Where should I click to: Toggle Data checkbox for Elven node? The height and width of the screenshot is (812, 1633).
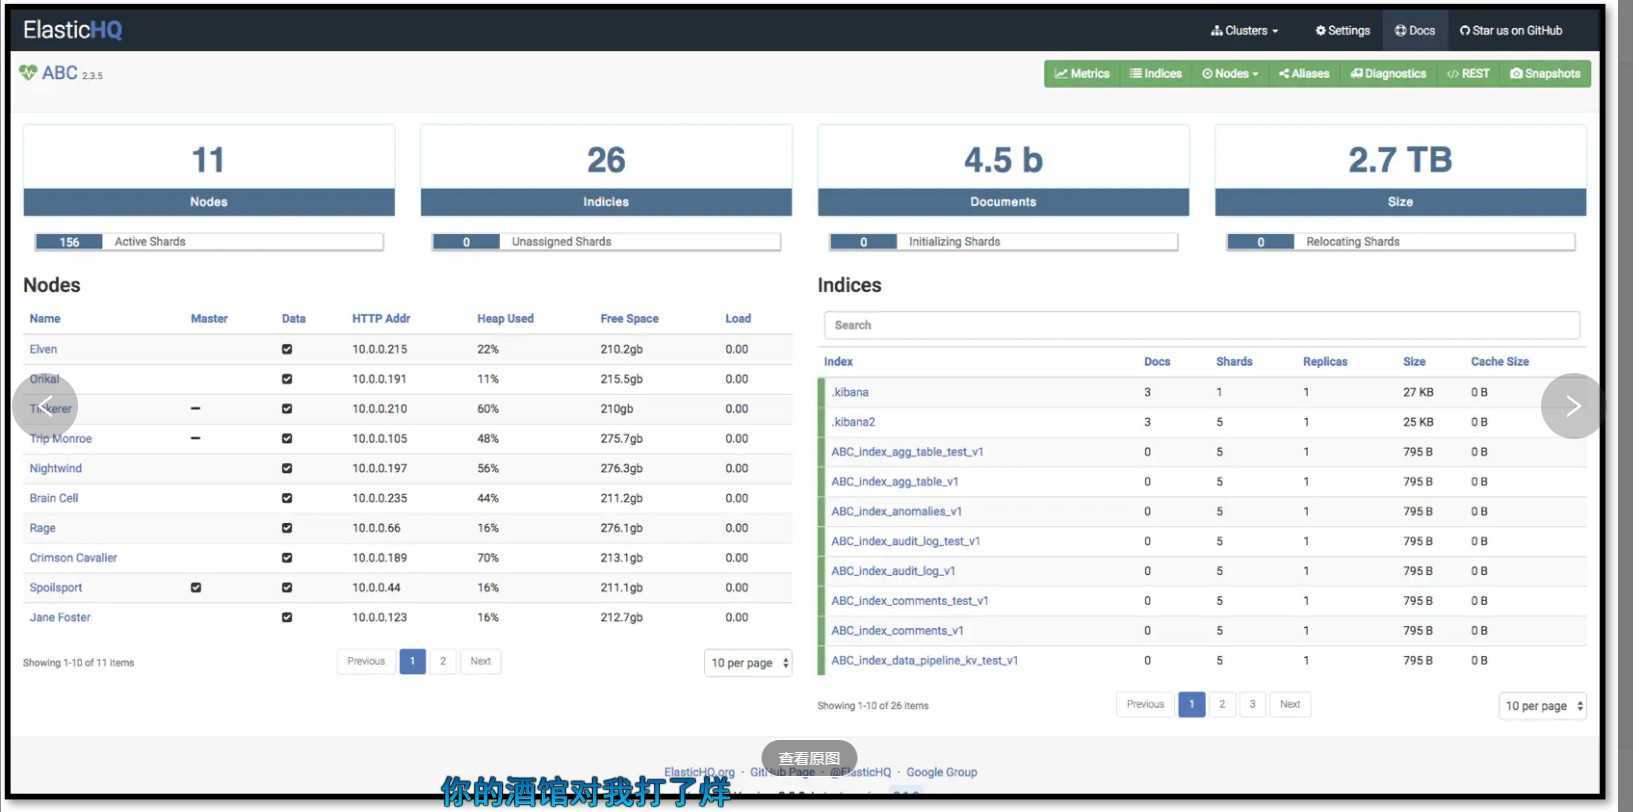287,350
